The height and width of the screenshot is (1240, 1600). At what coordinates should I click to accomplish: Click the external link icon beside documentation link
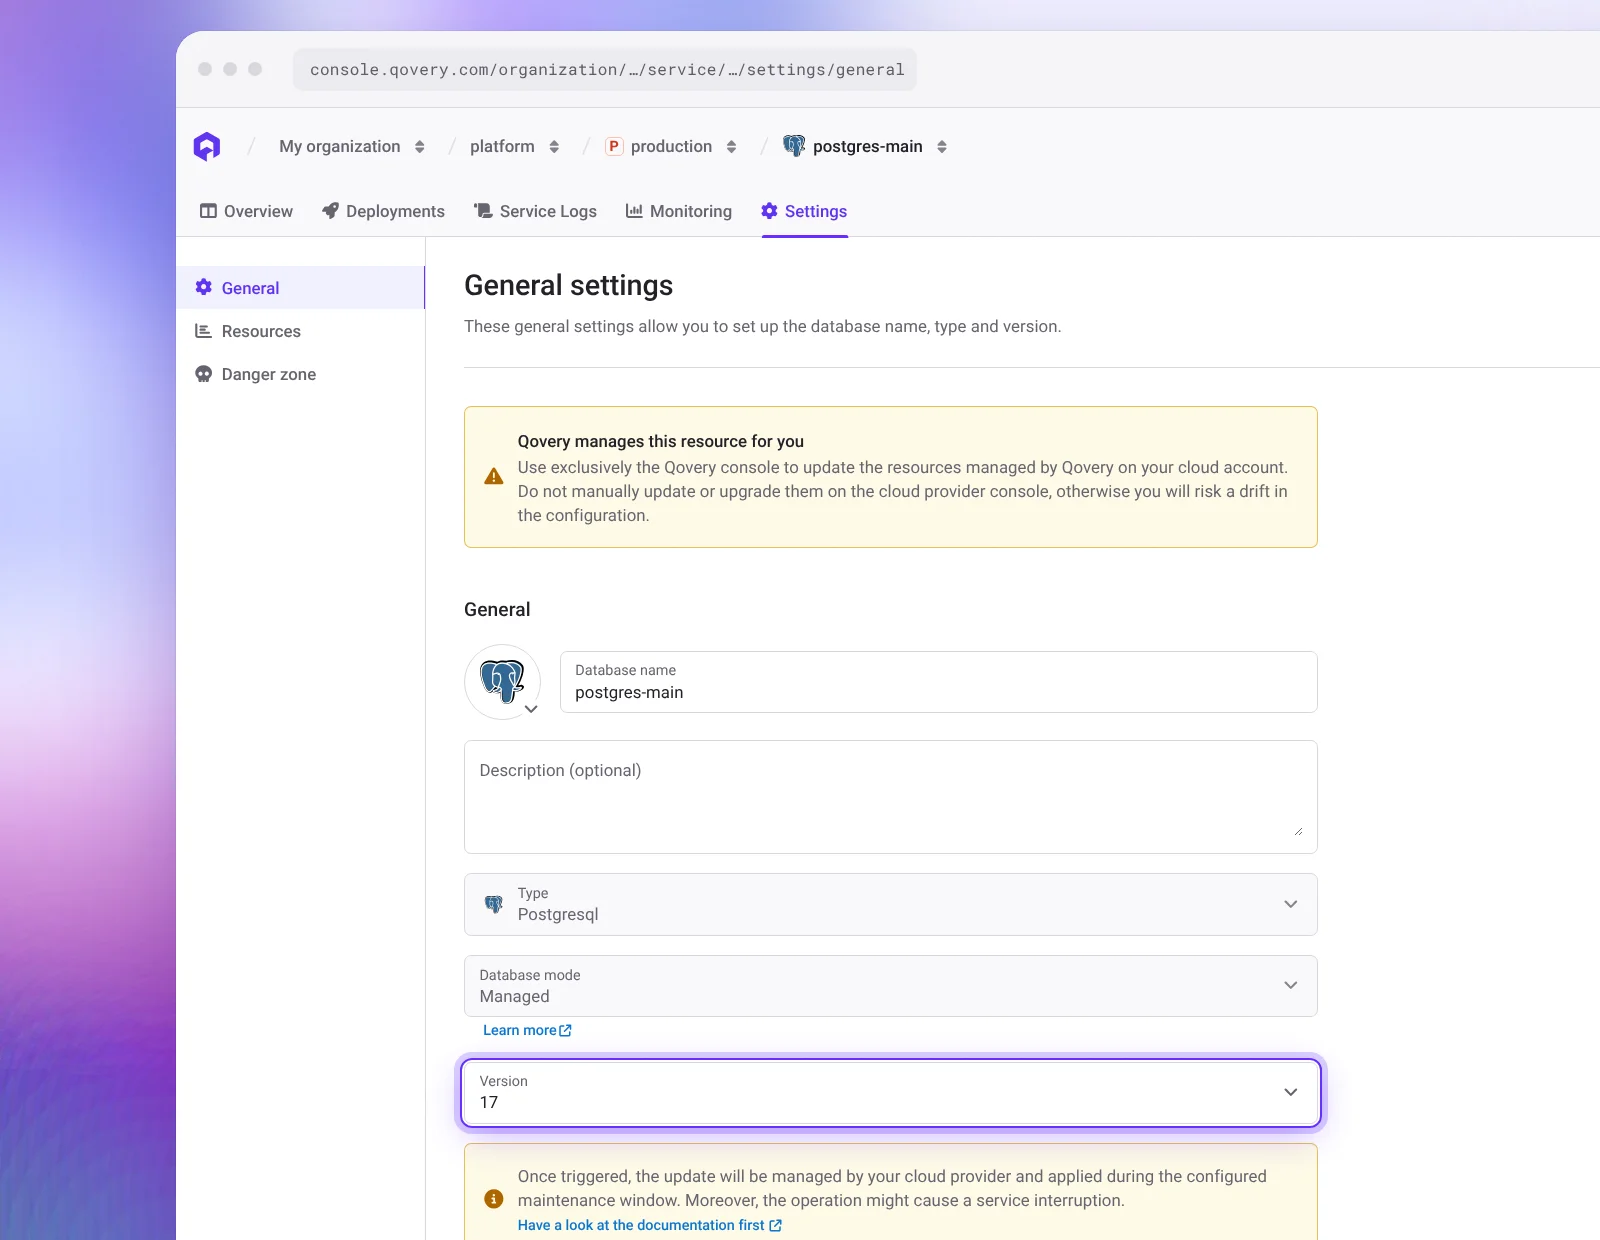(775, 1225)
